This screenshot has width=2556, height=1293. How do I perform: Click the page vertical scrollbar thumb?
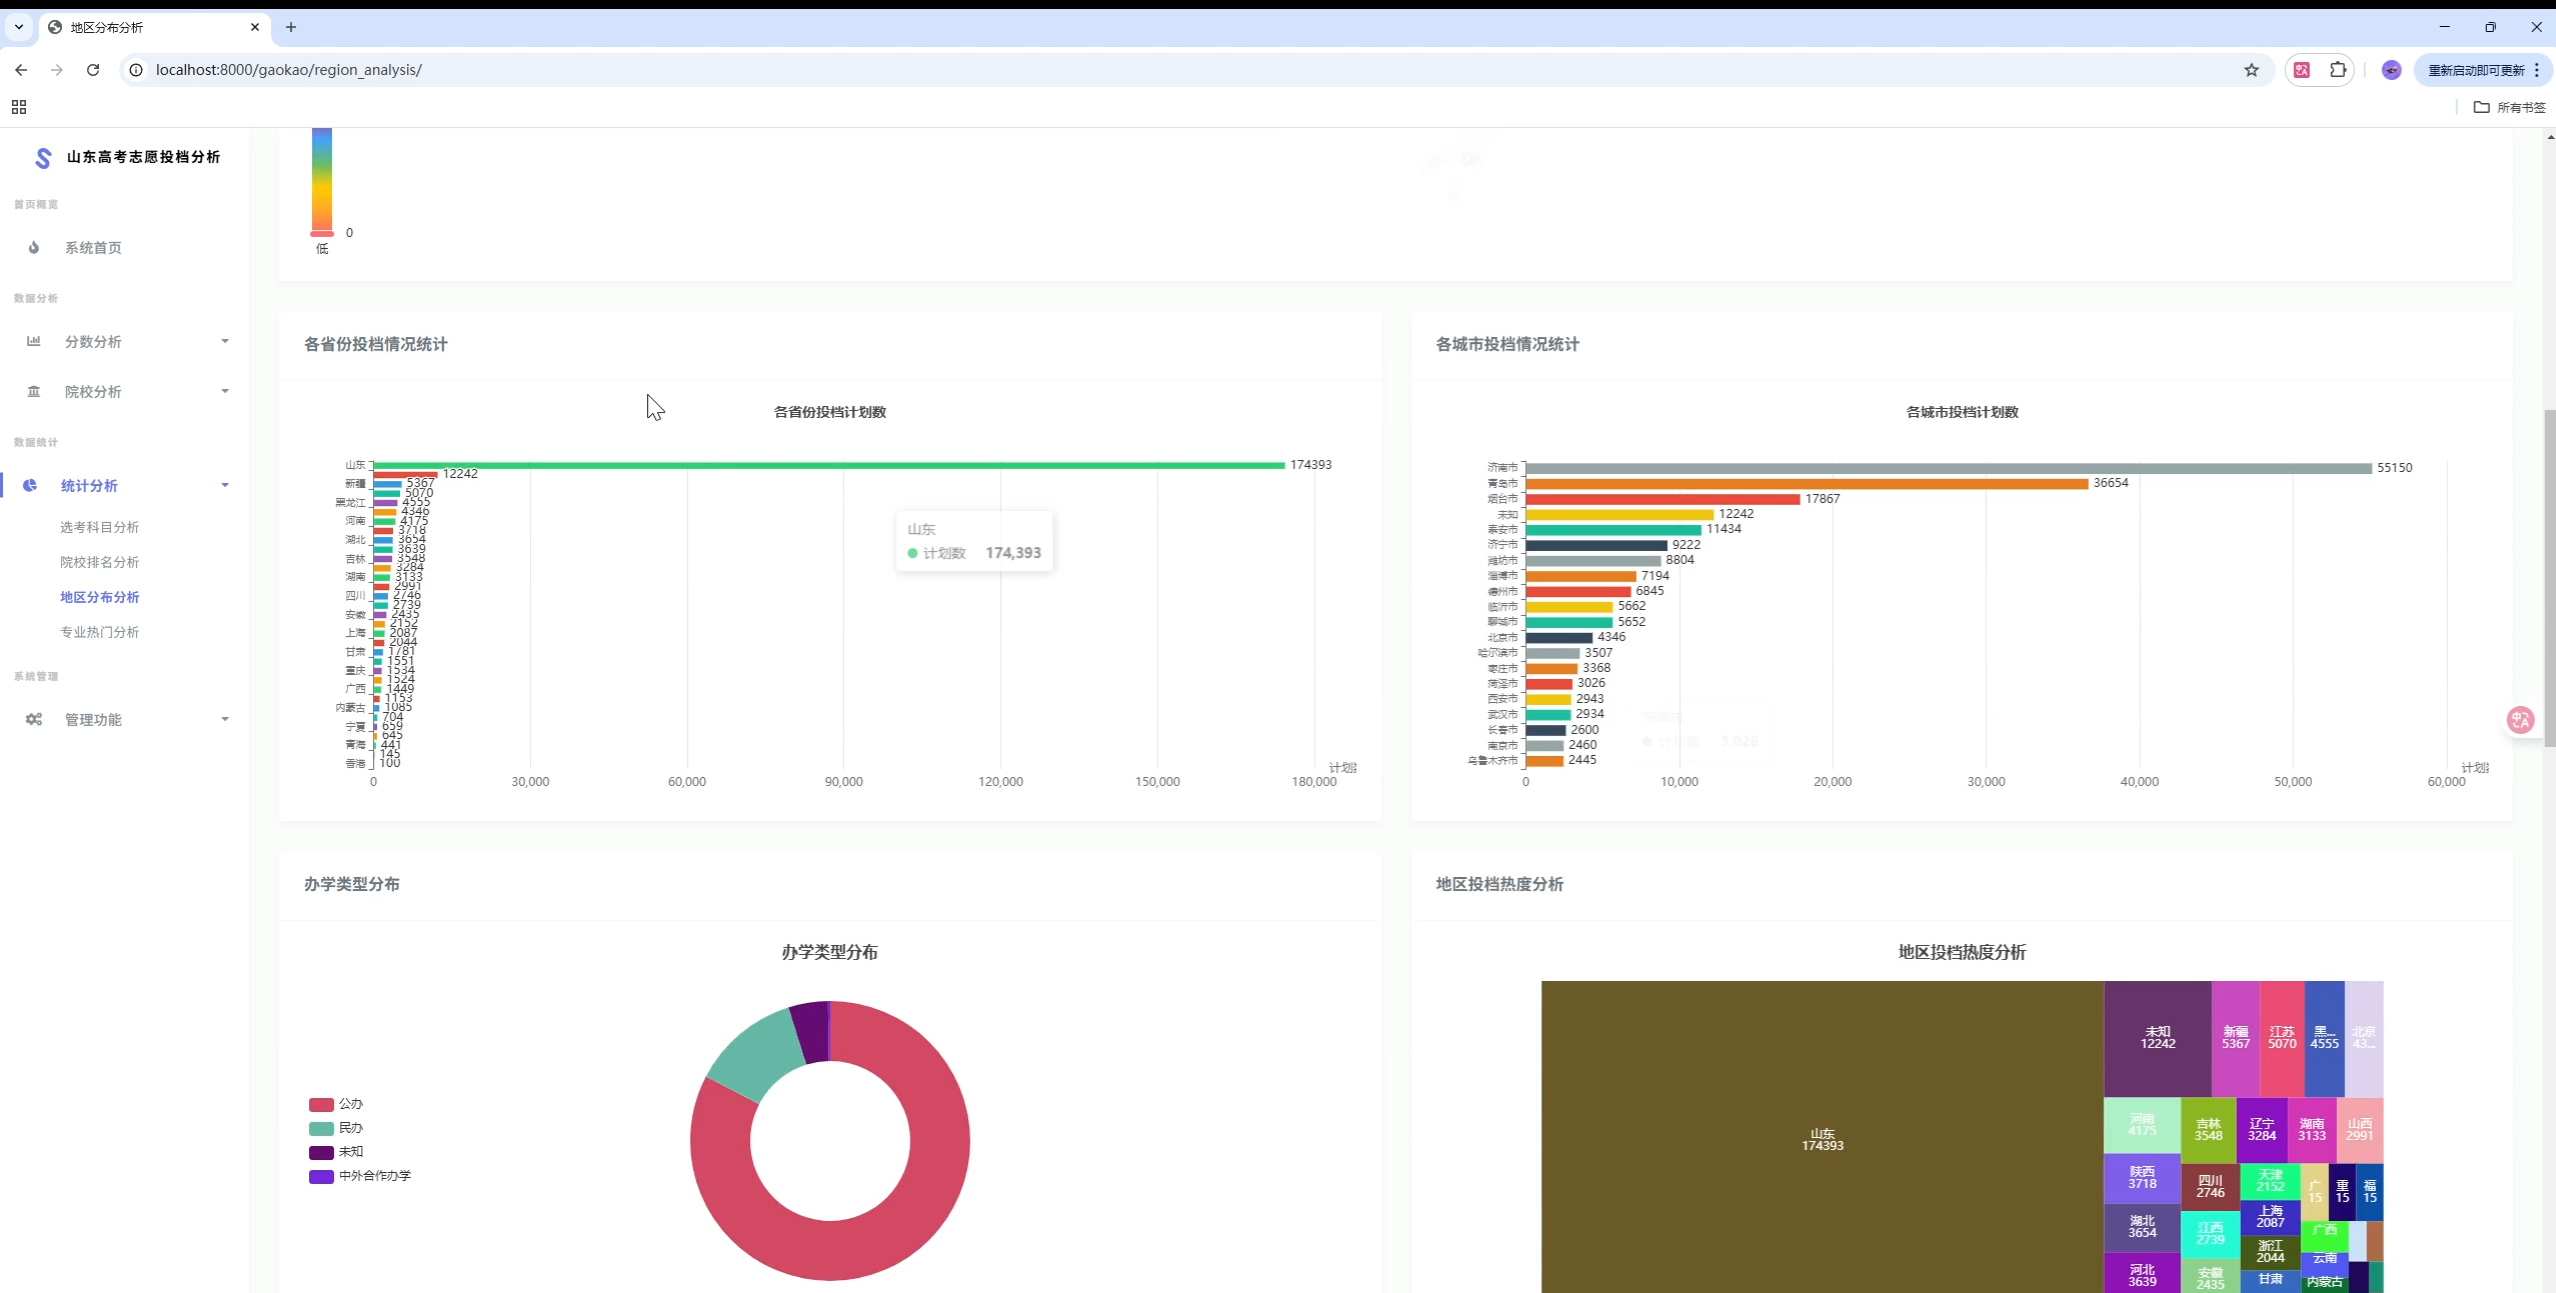2549,578
